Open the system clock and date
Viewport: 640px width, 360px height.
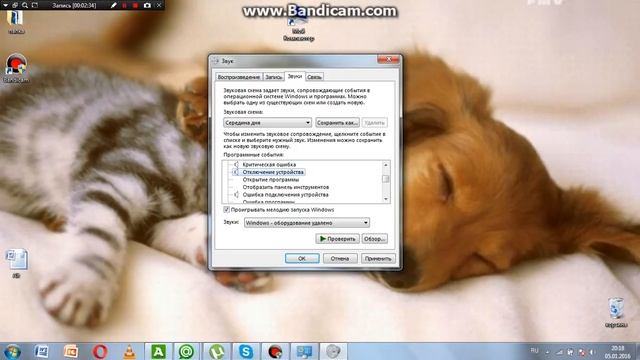[617, 352]
